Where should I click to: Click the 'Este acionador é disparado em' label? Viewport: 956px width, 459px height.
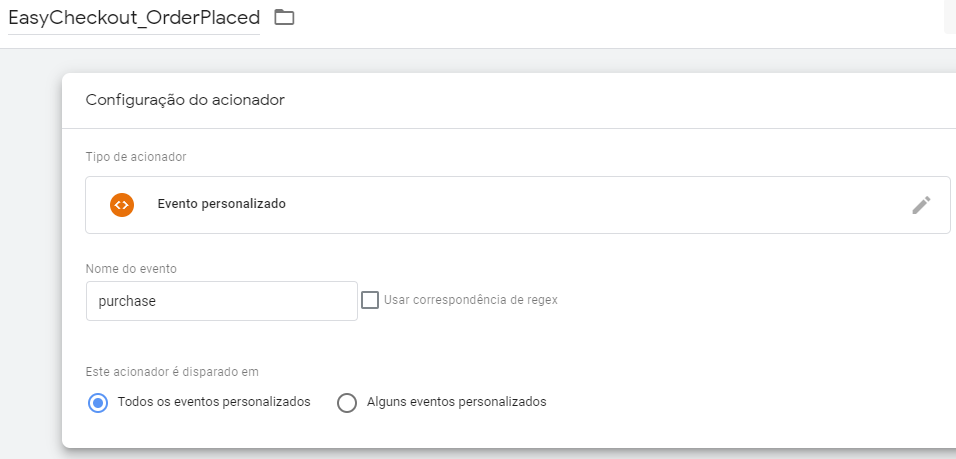tap(172, 371)
